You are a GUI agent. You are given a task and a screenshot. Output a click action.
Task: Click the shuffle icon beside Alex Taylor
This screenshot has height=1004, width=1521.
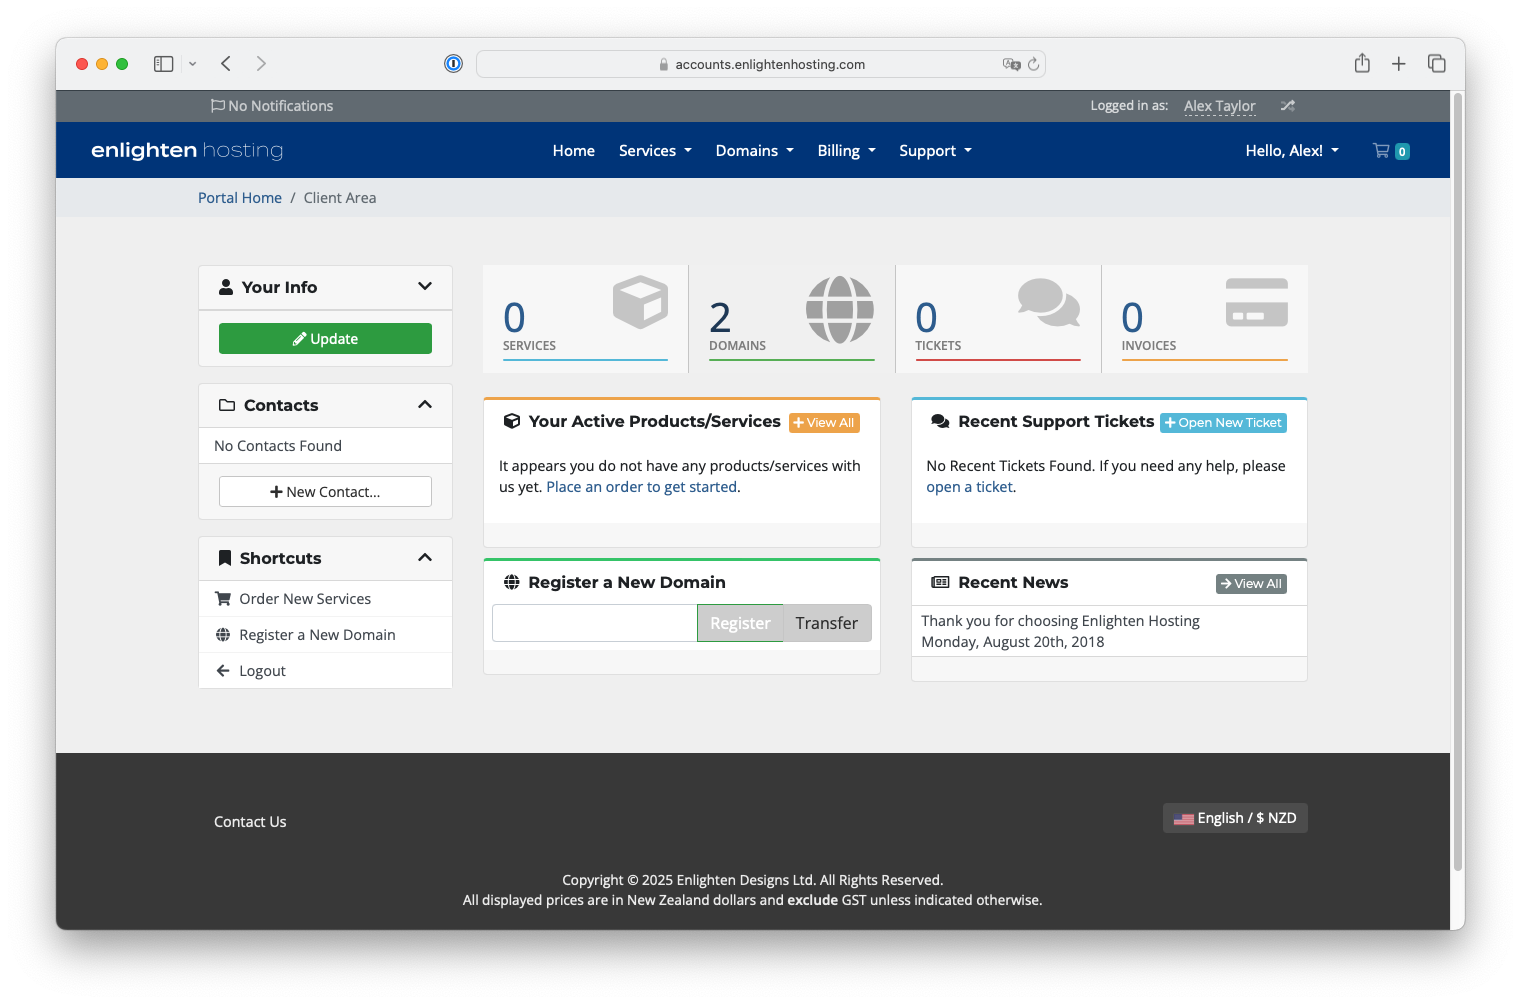1288,105
